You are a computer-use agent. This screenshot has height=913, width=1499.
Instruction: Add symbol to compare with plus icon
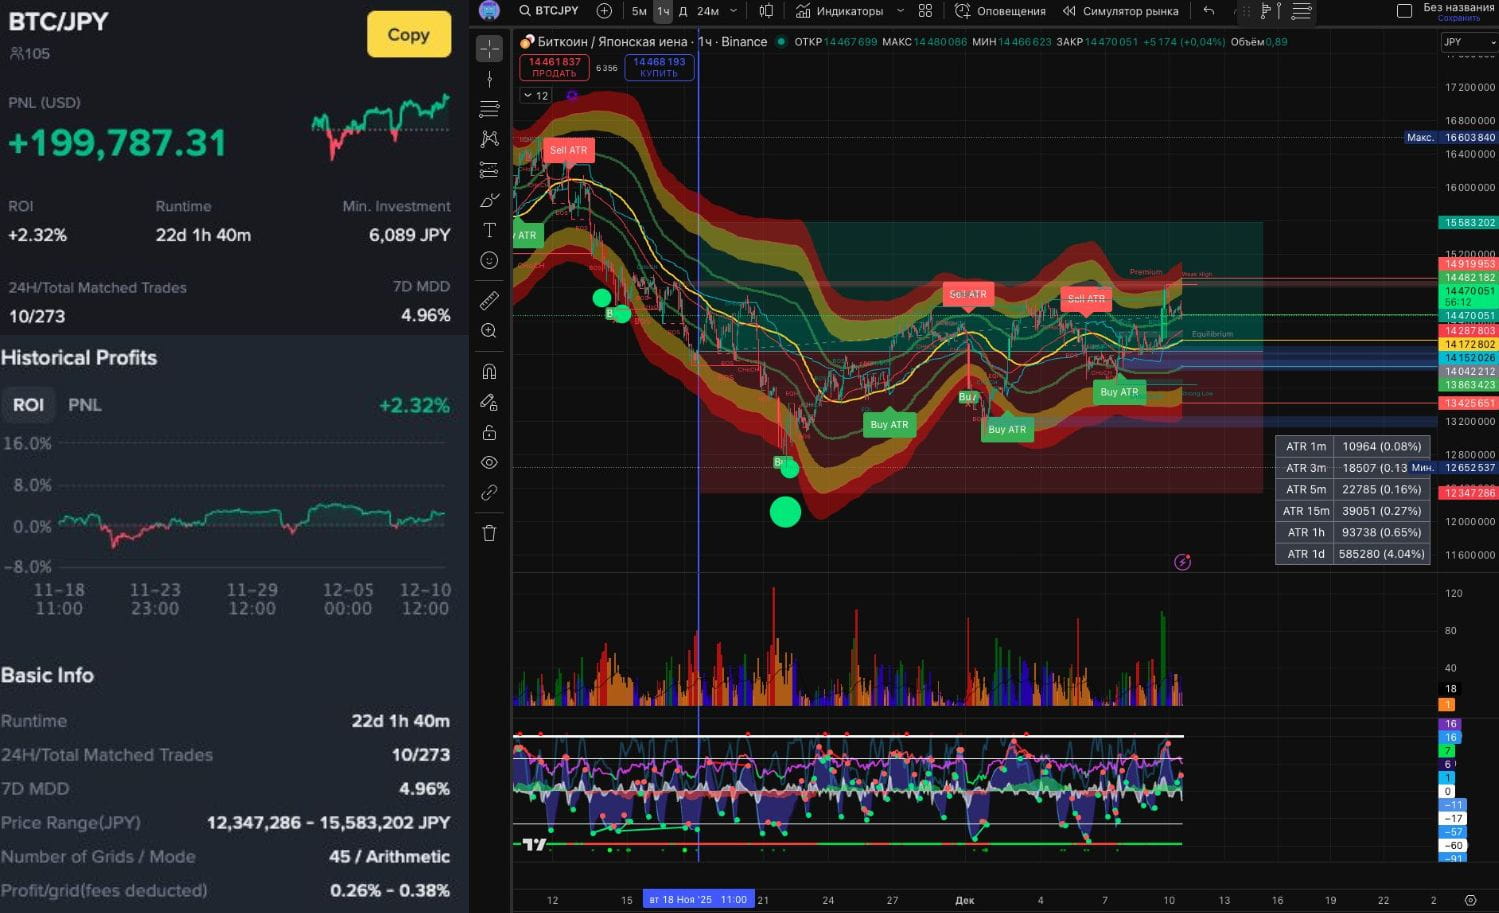[x=604, y=11]
